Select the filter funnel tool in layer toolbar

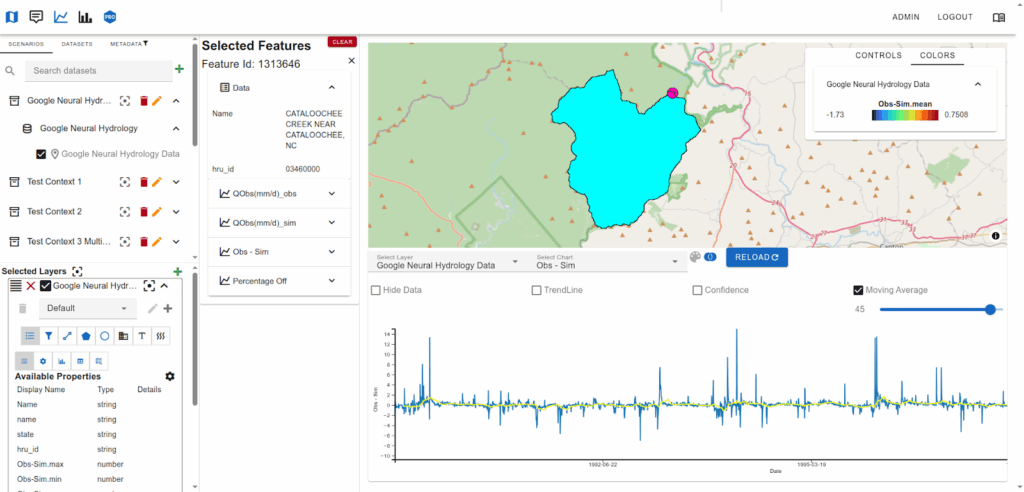[48, 336]
